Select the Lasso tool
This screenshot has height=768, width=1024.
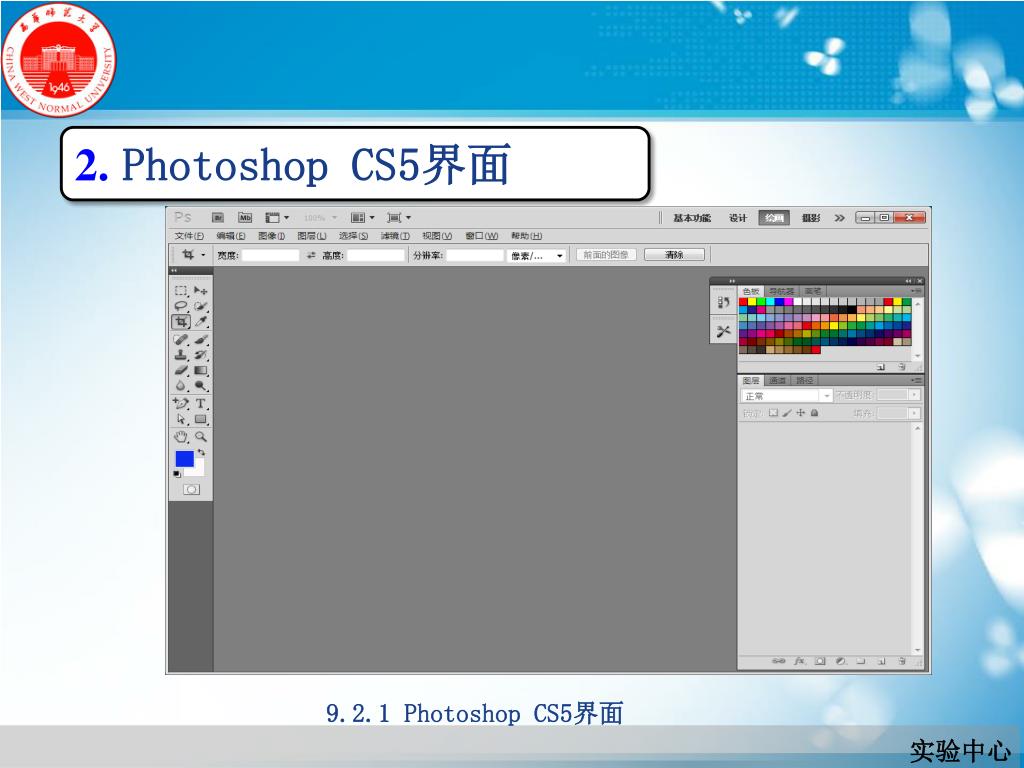[181, 306]
